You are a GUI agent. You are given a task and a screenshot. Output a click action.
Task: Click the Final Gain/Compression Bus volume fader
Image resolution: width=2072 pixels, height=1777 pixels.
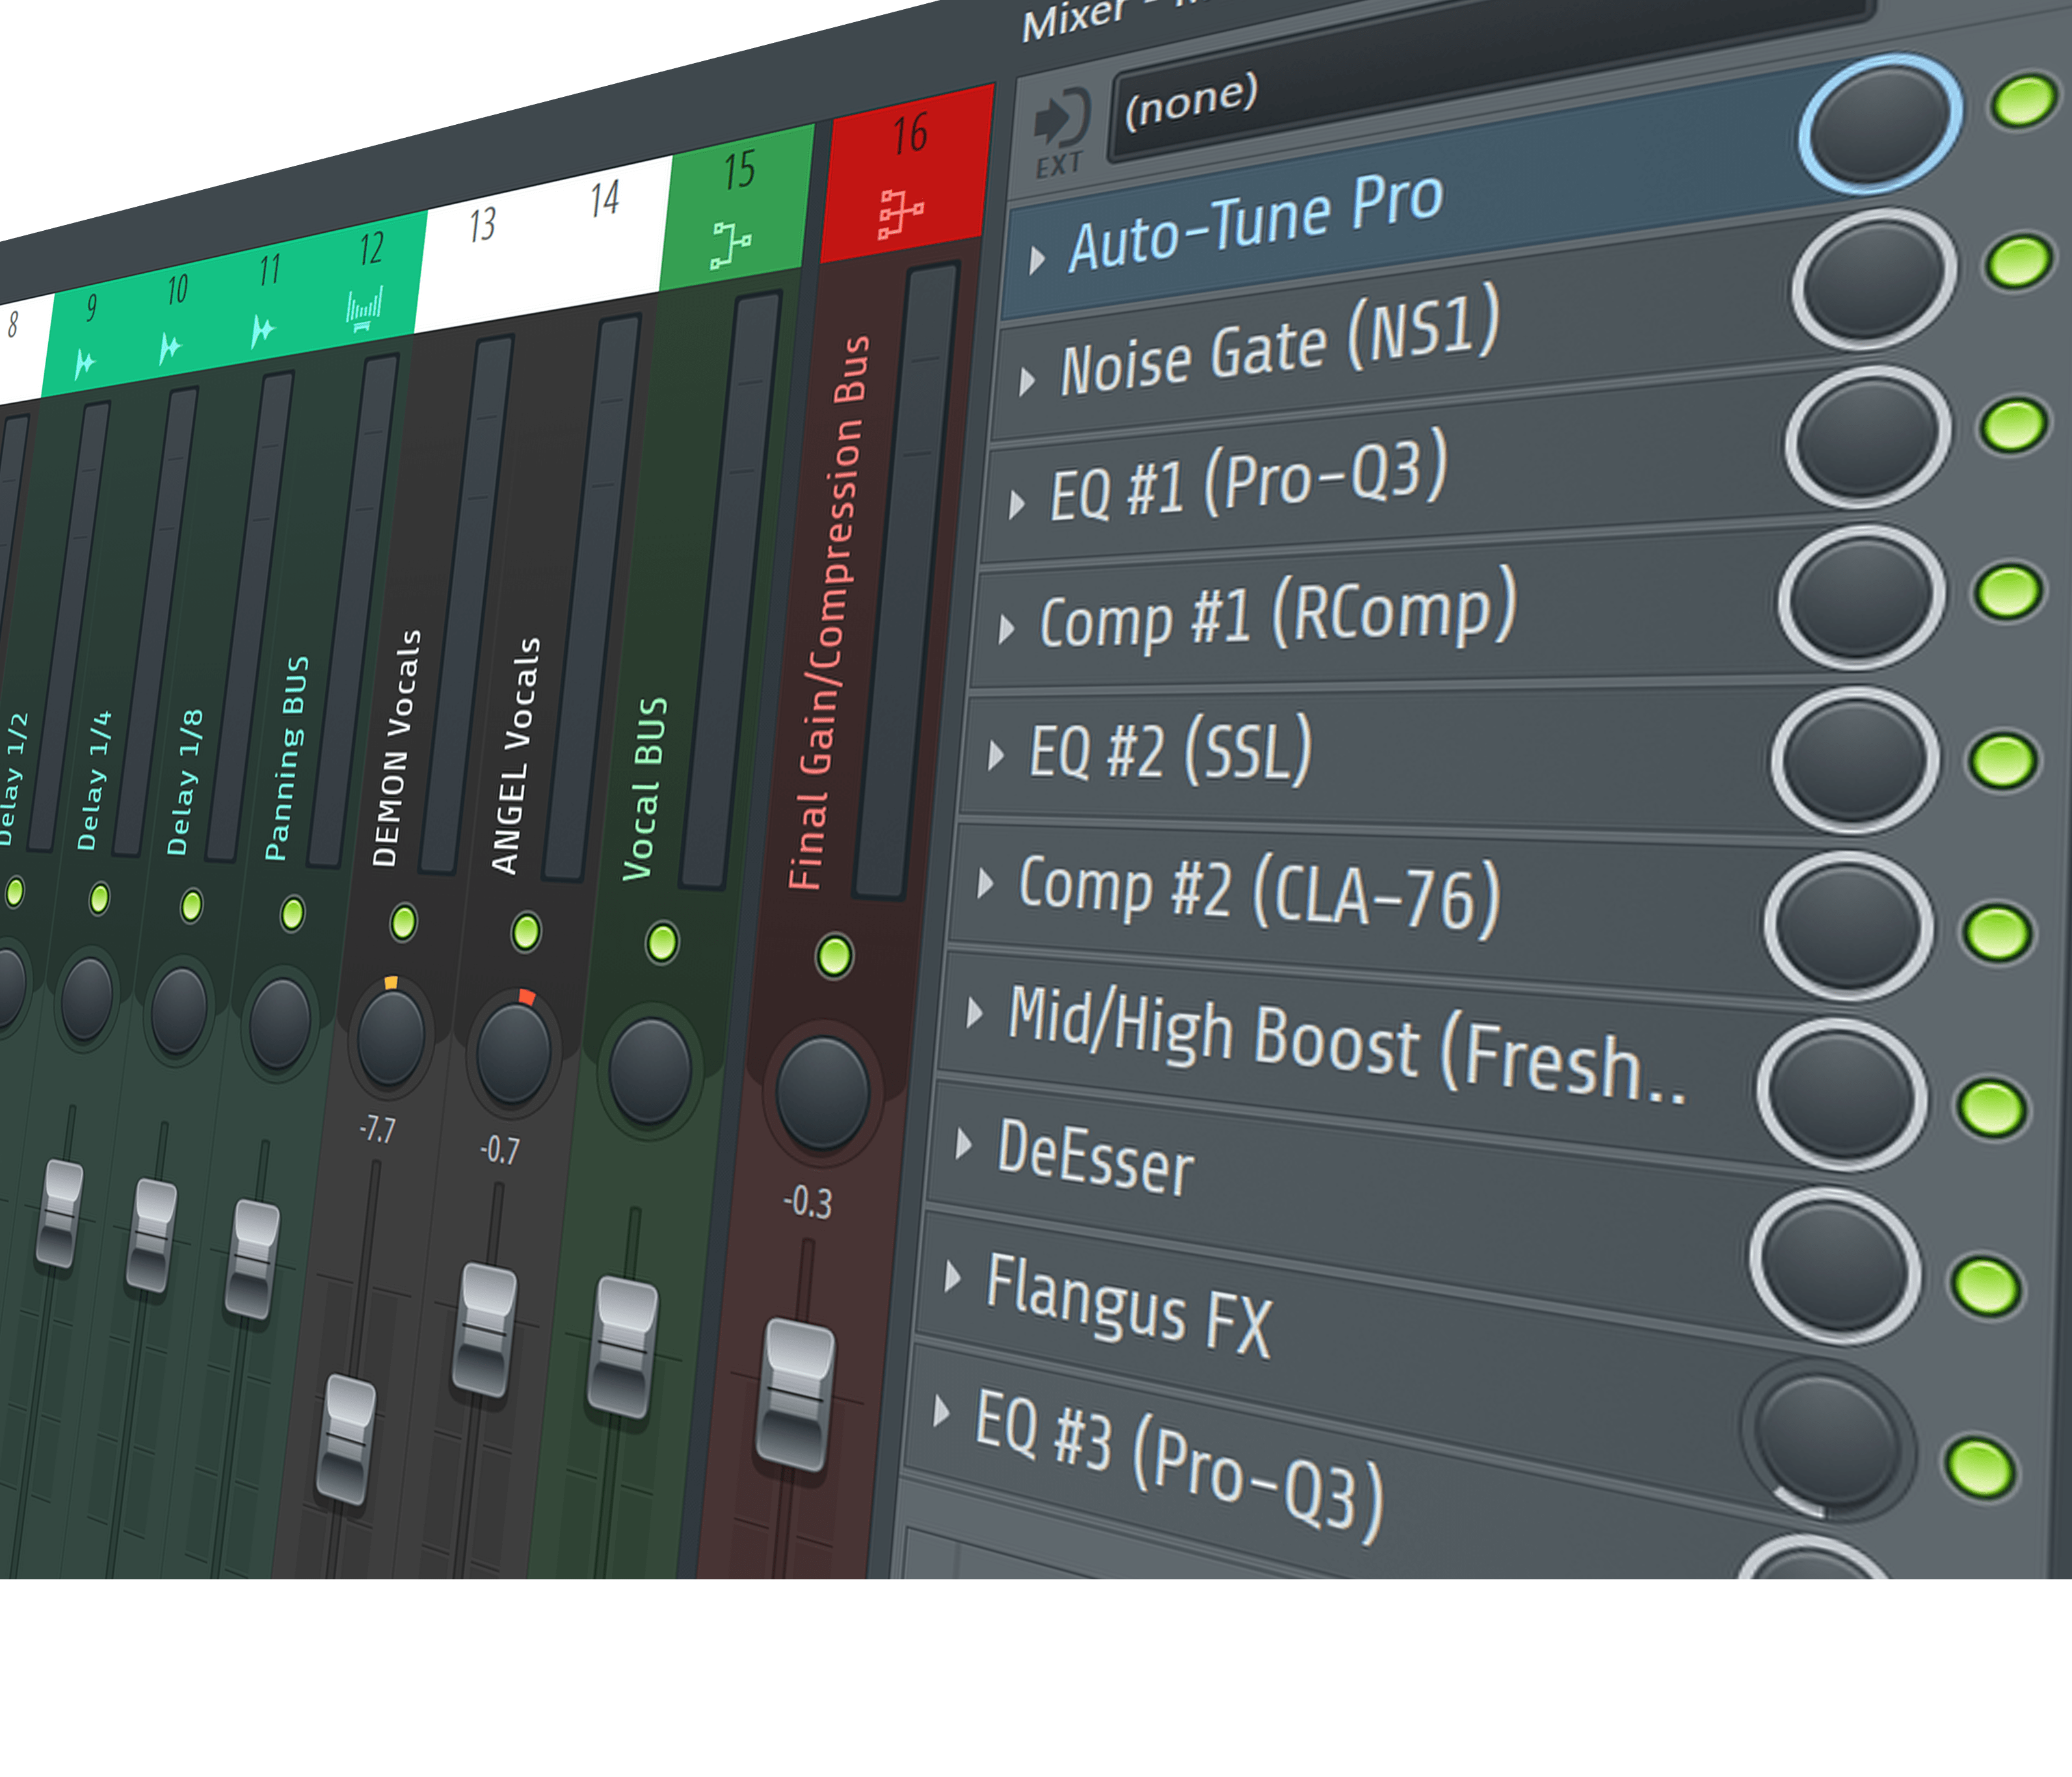click(796, 1394)
